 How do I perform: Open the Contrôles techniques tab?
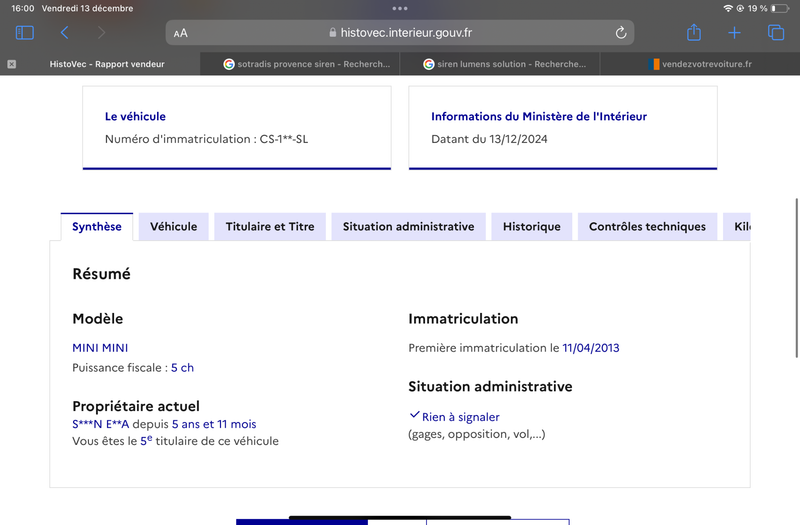pyautogui.click(x=647, y=227)
